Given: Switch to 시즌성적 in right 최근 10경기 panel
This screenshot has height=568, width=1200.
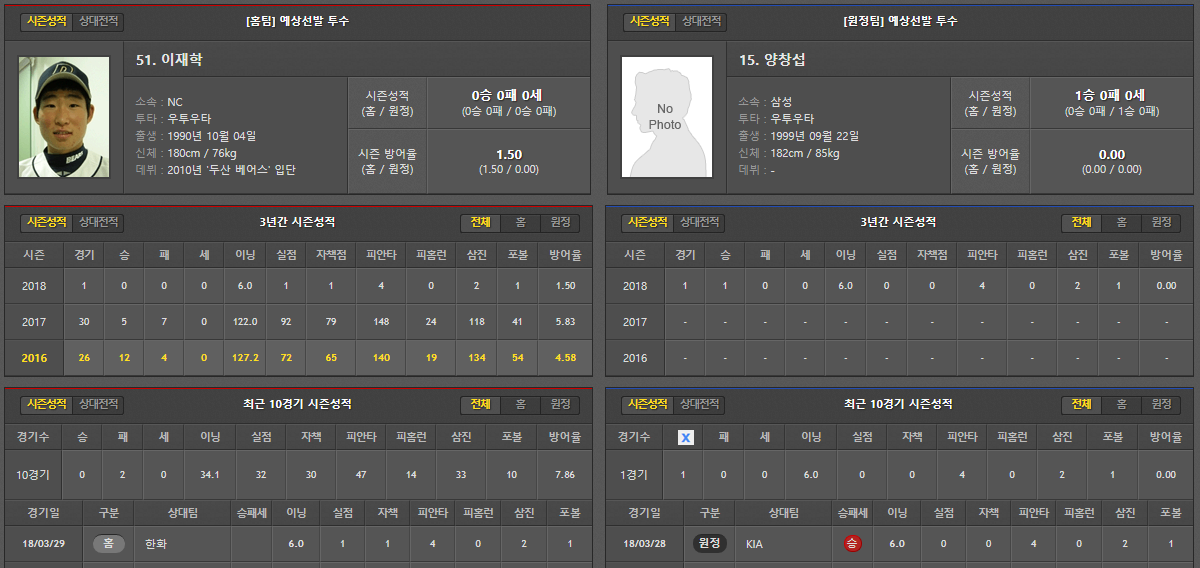Looking at the screenshot, I should pyautogui.click(x=649, y=404).
